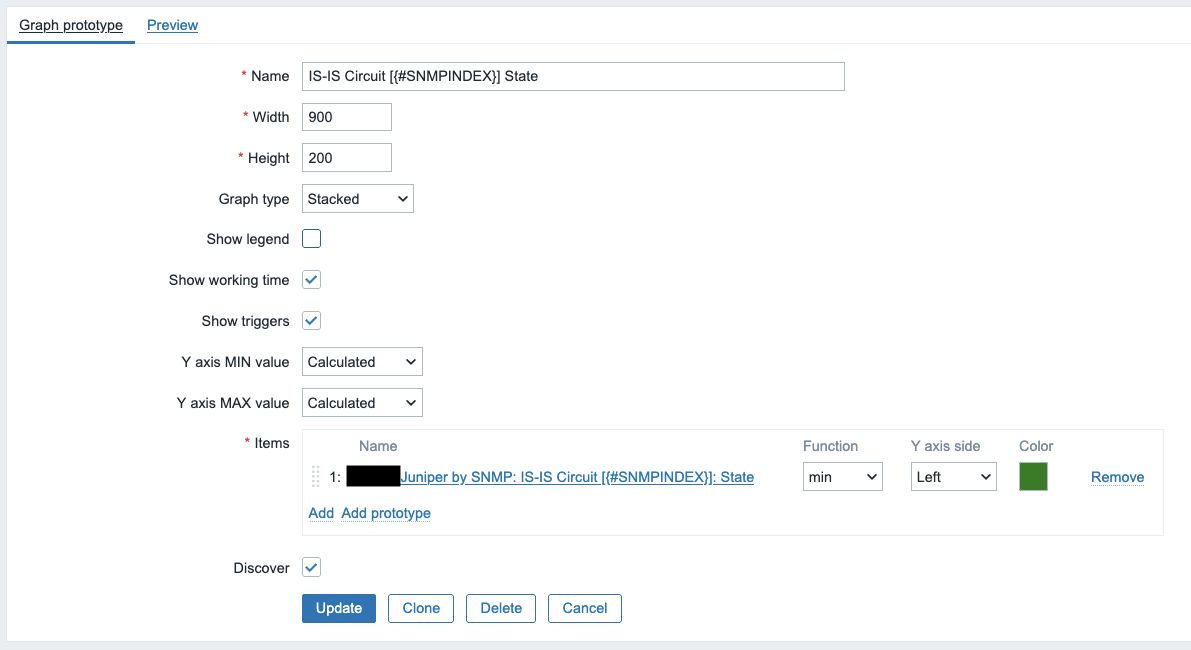
Task: Focus the Height field showing 200
Action: (x=347, y=158)
